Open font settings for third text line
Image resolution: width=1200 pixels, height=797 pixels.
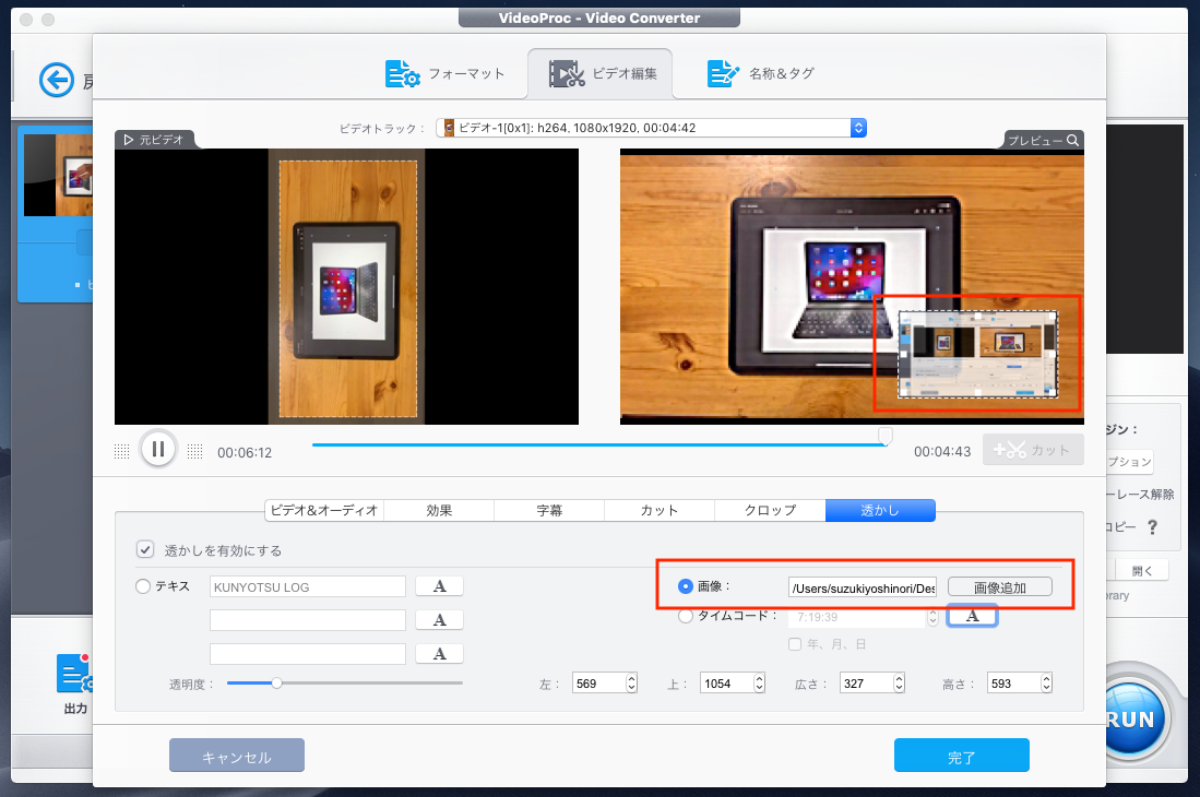[439, 653]
